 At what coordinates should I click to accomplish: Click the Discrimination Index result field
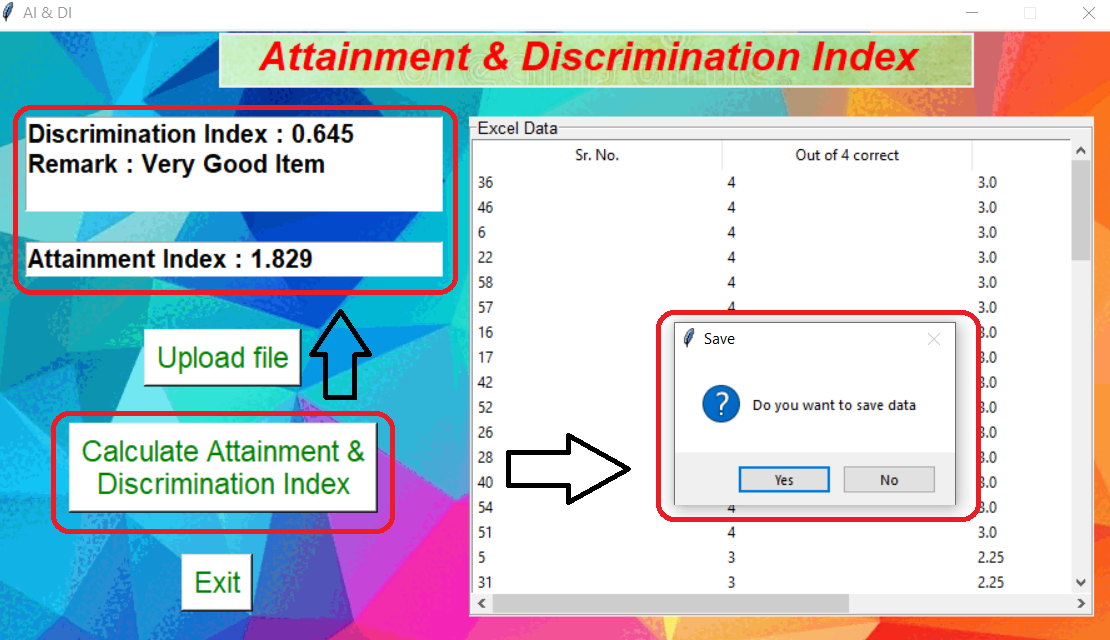[234, 164]
